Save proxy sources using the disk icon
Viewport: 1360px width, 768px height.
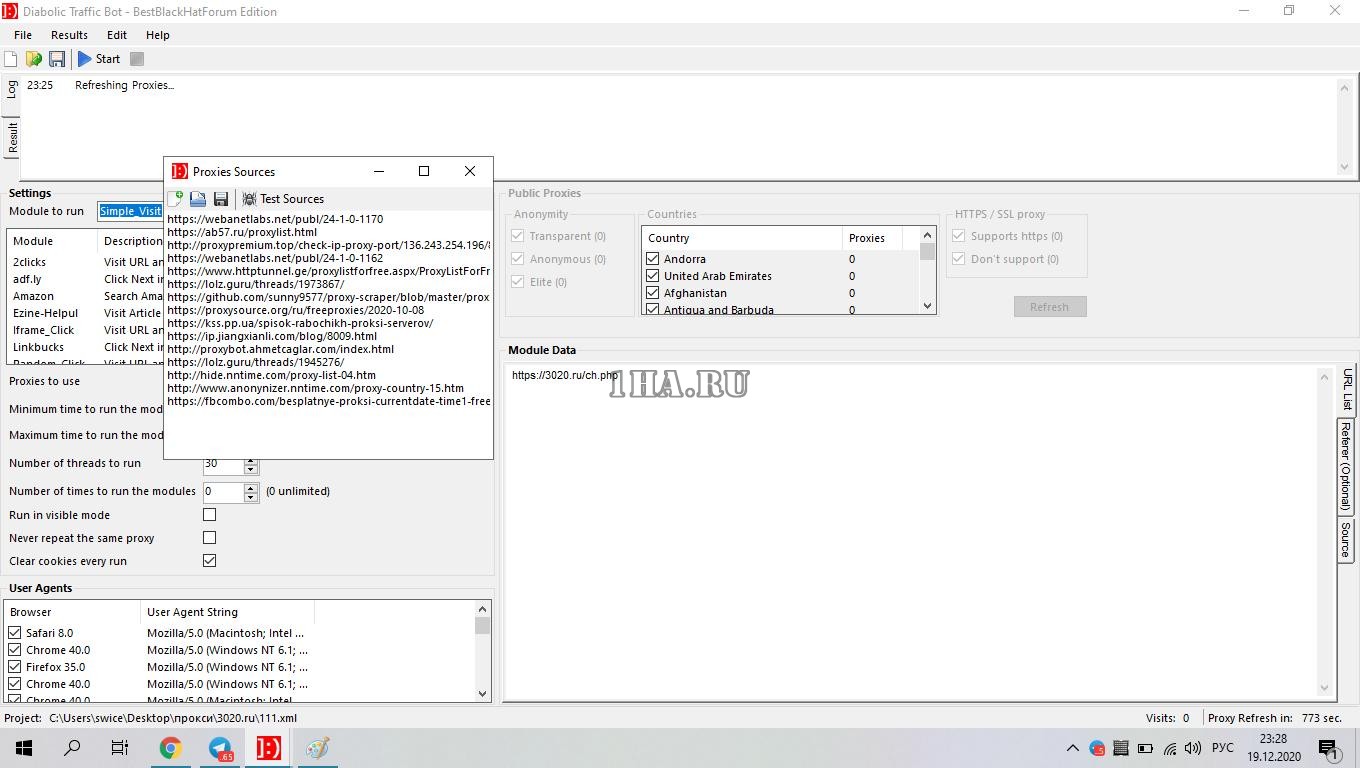click(220, 198)
